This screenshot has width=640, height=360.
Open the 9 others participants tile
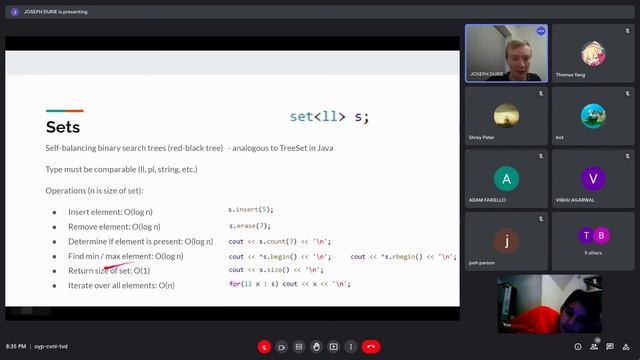[x=593, y=241]
